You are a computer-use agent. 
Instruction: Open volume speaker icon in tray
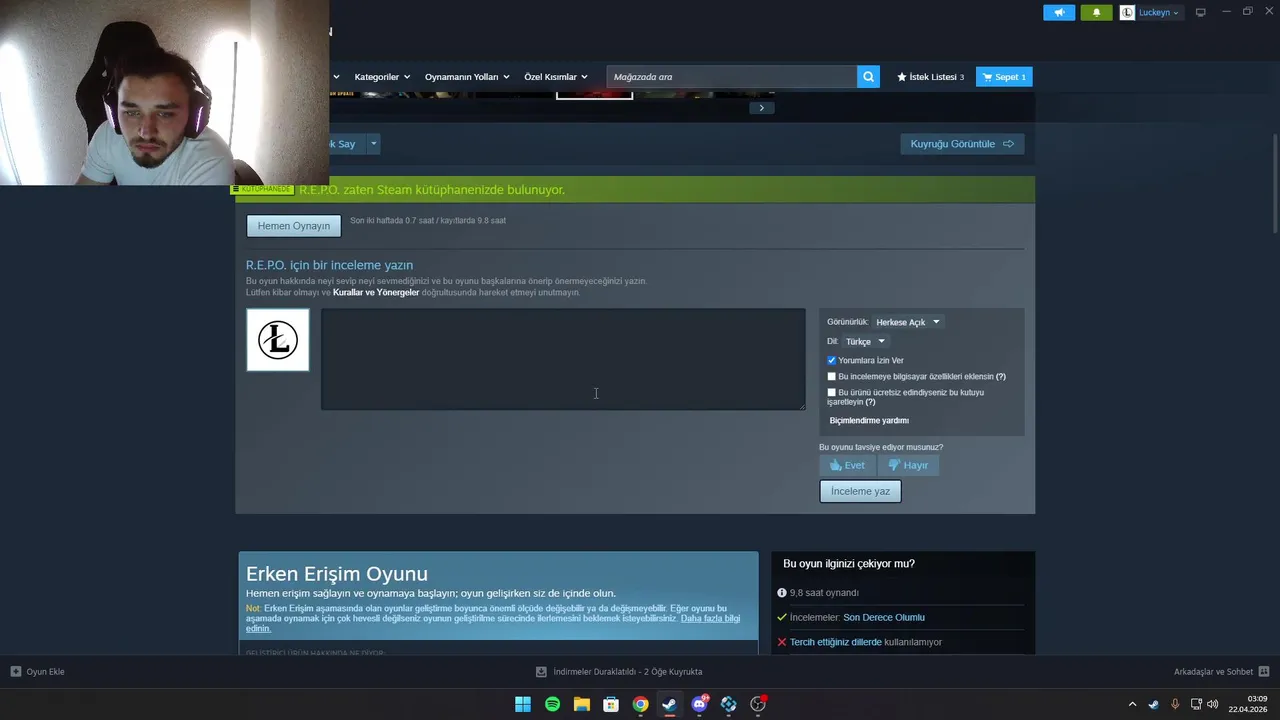(1213, 704)
